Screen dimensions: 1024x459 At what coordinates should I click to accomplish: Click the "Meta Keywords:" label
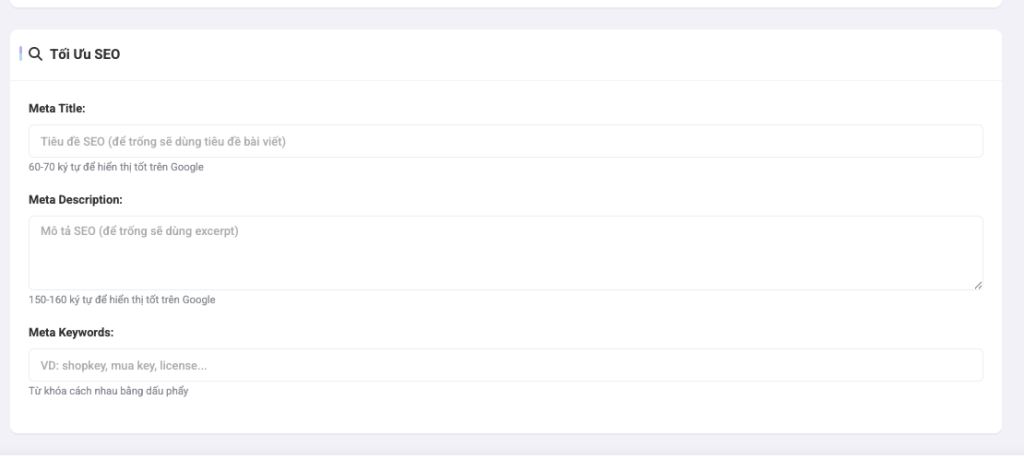(x=71, y=332)
